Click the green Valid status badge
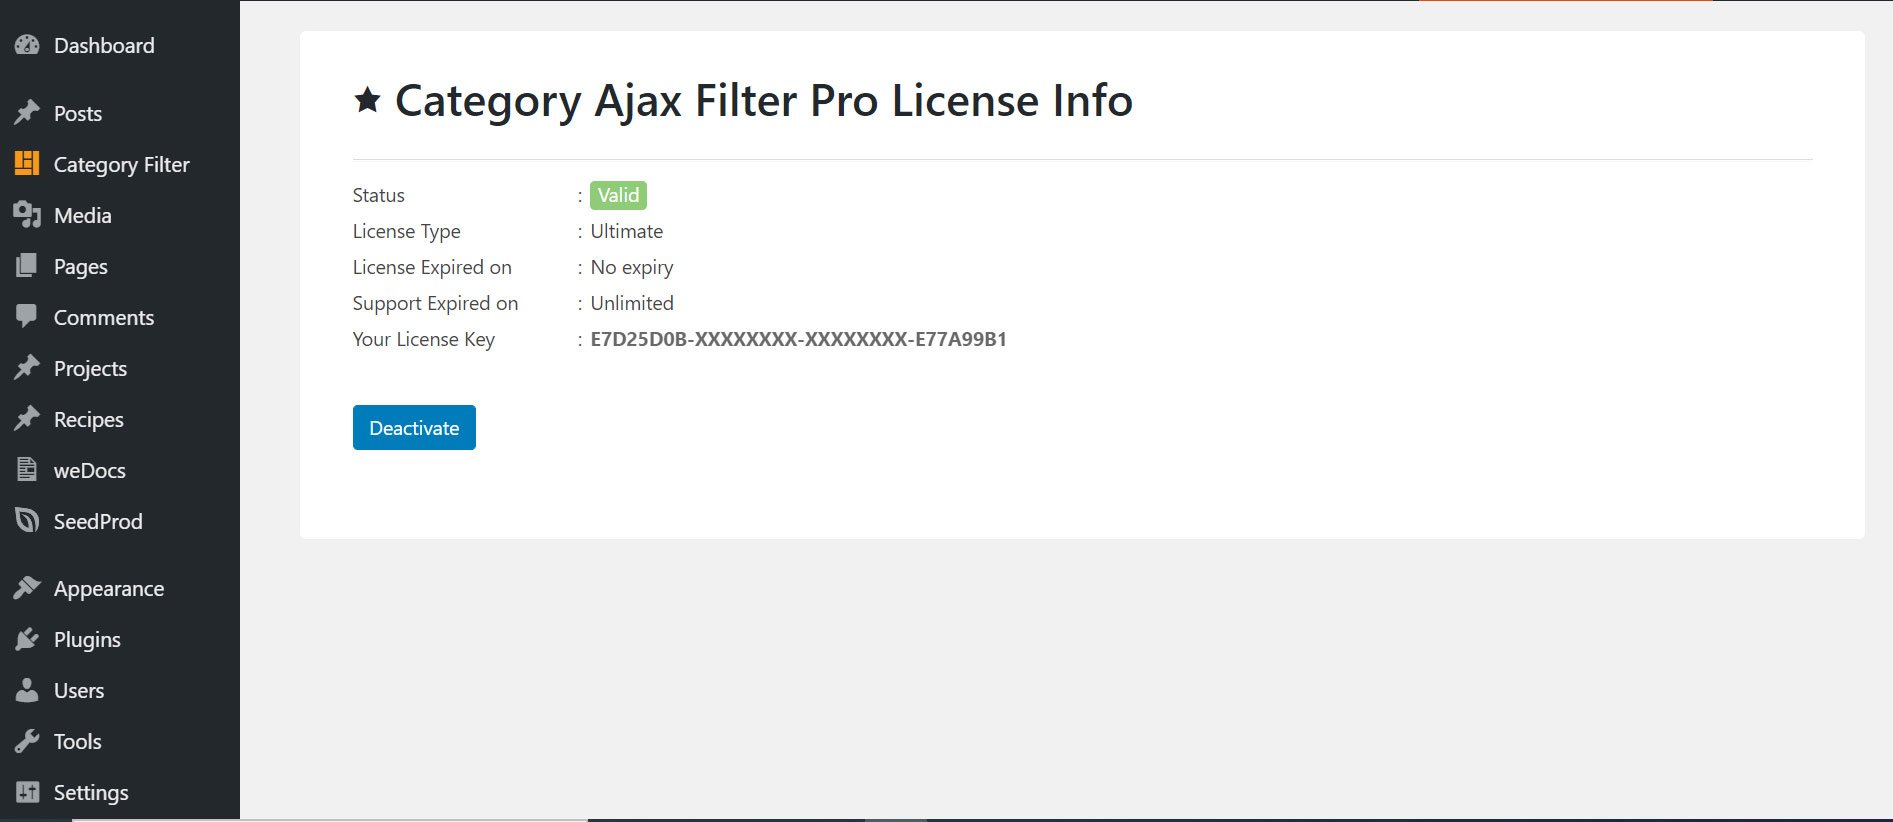 point(618,195)
